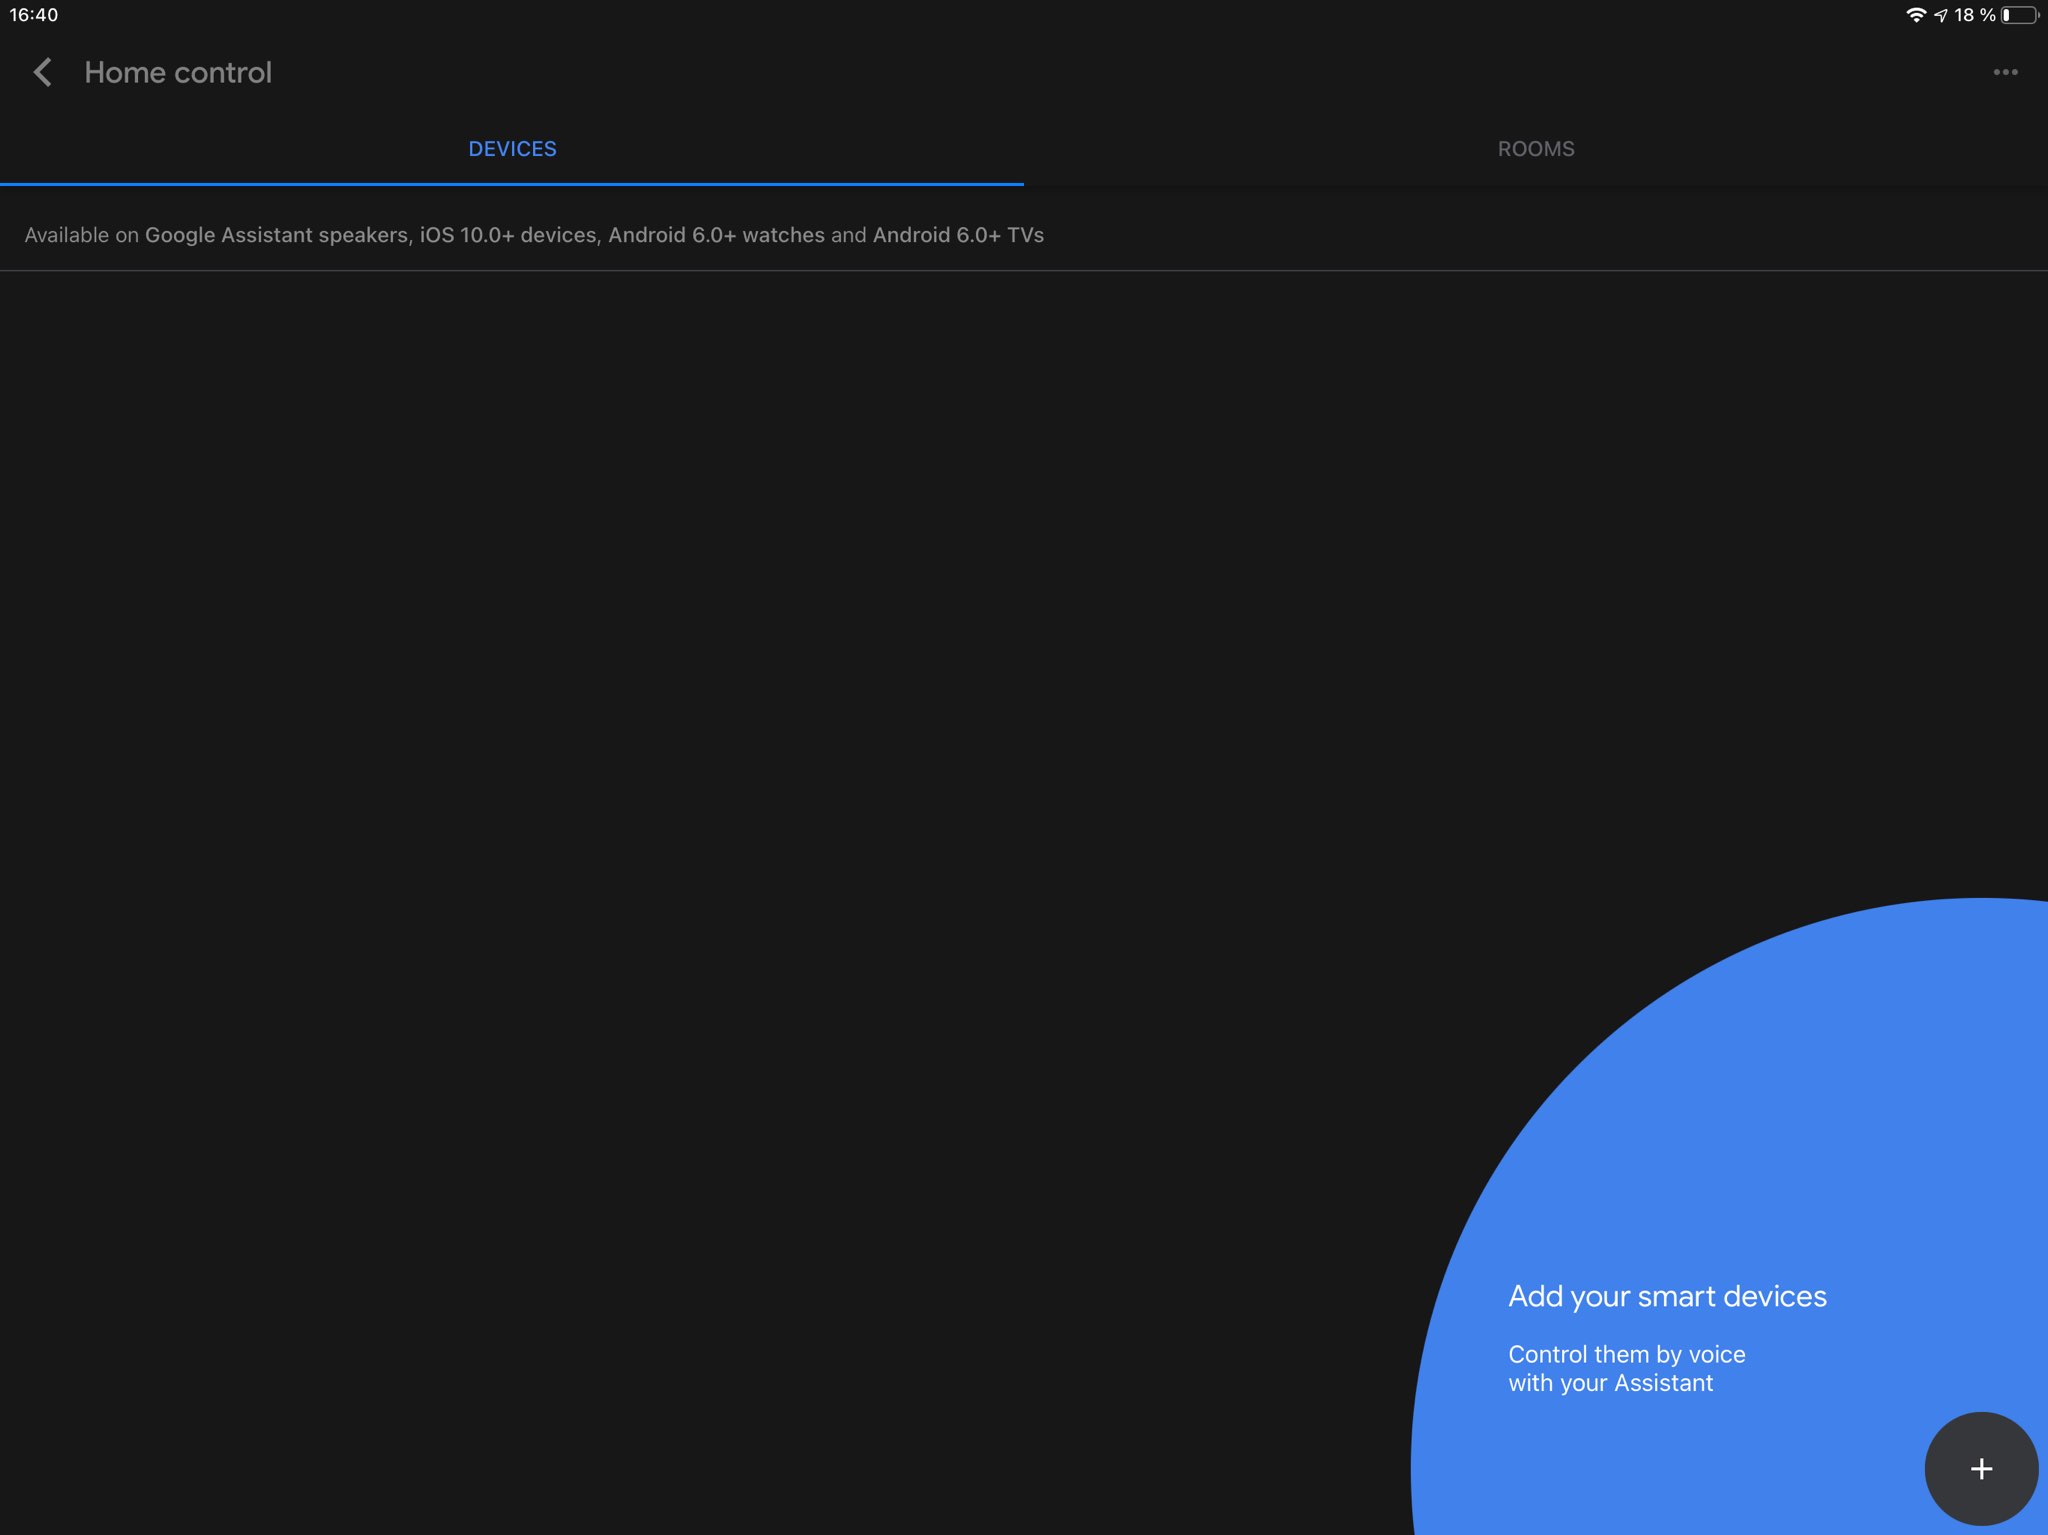
Task: Click 'Android 6.0+ TVs' text
Action: pos(958,235)
